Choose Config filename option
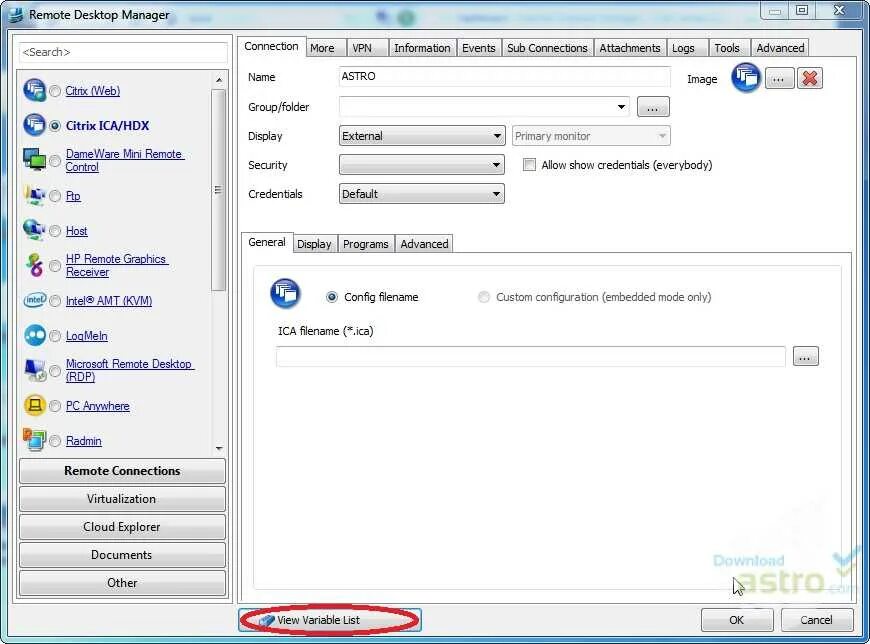This screenshot has height=644, width=870. 332,297
